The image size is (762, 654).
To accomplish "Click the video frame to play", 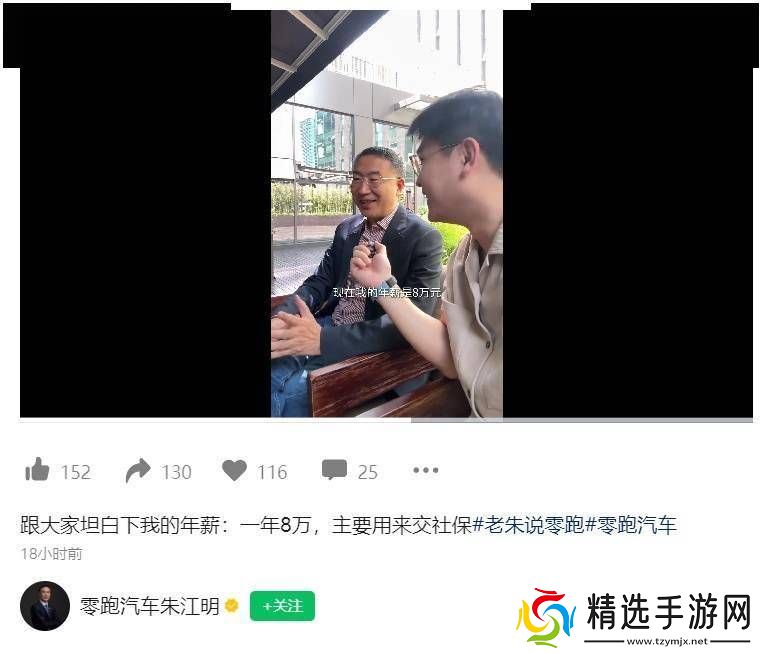I will [386, 214].
